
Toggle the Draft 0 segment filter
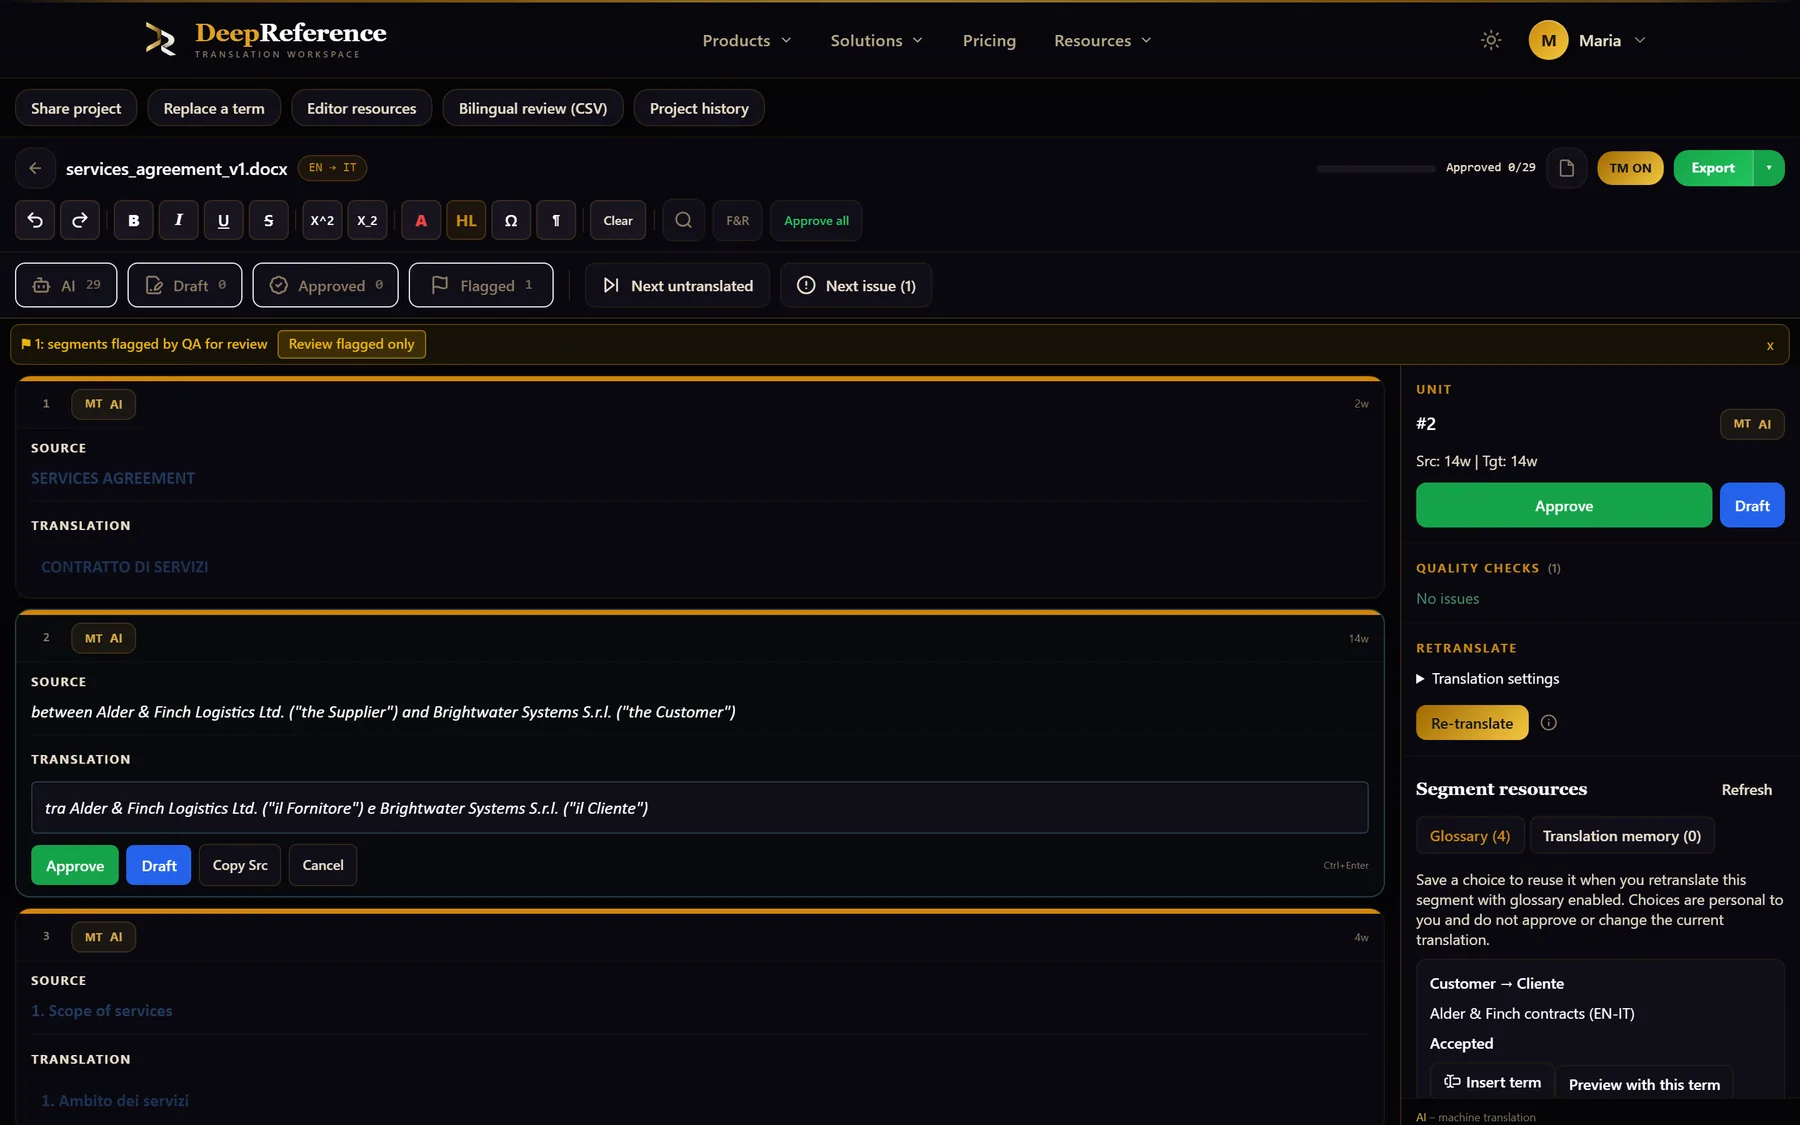point(185,285)
